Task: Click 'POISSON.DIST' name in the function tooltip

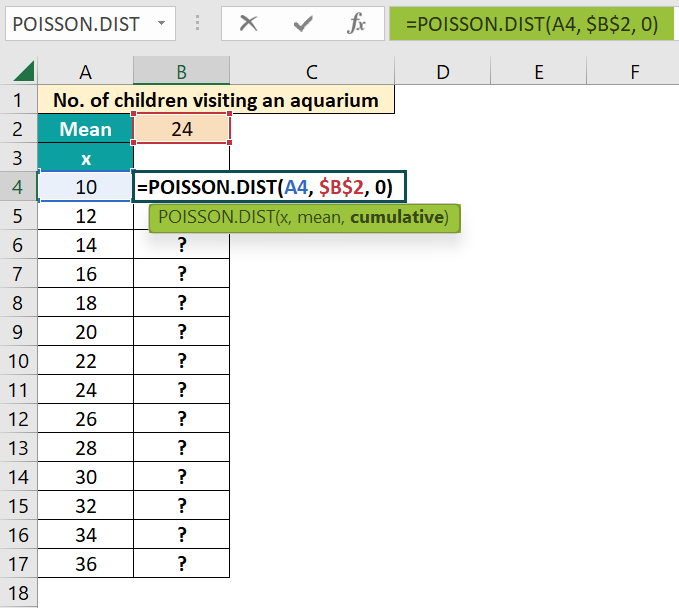Action: point(216,217)
